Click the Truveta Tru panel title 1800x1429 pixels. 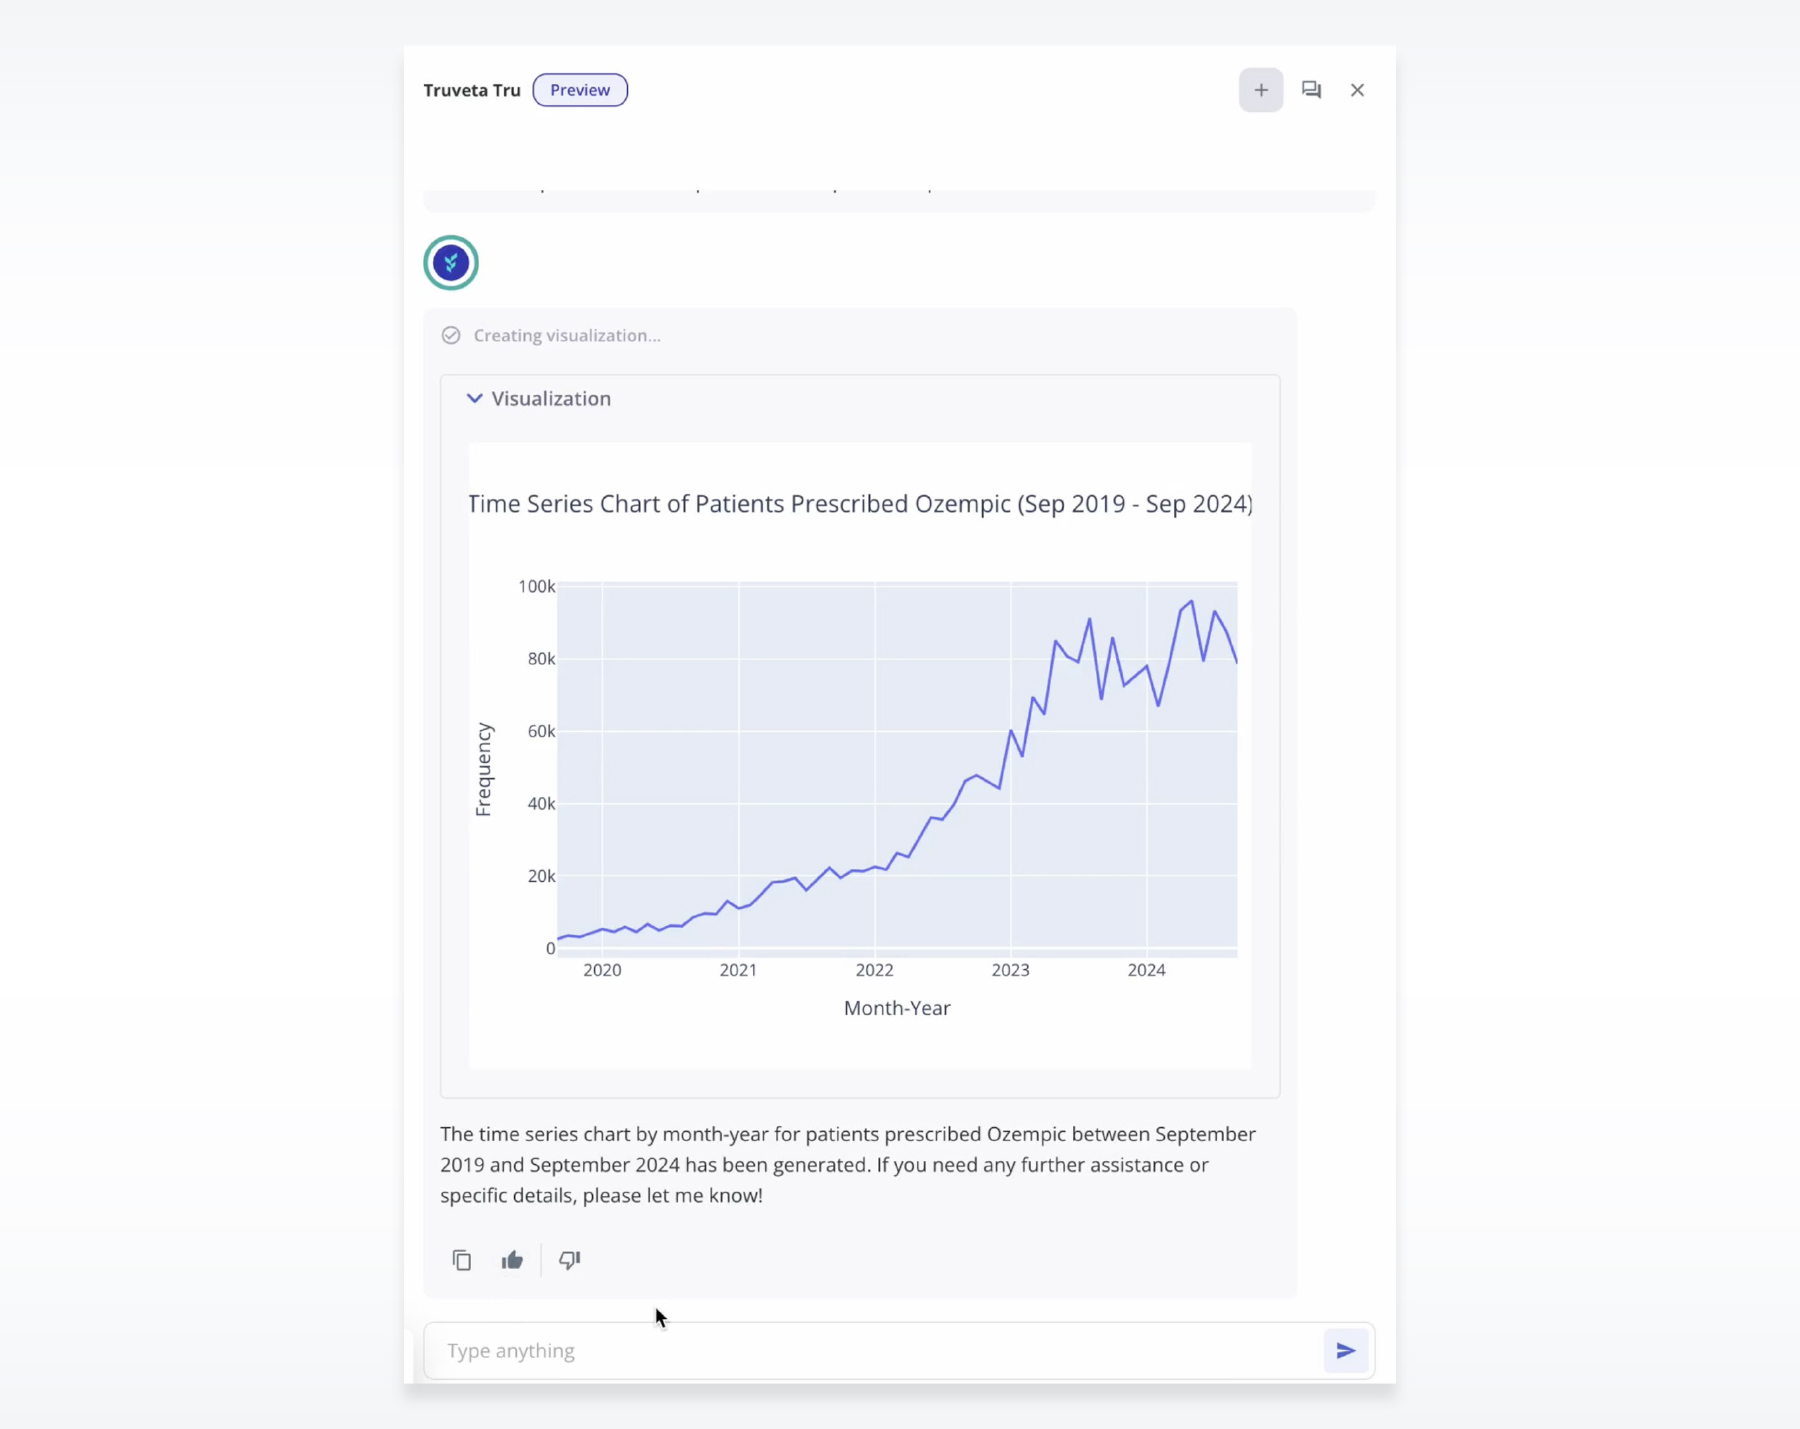(472, 90)
